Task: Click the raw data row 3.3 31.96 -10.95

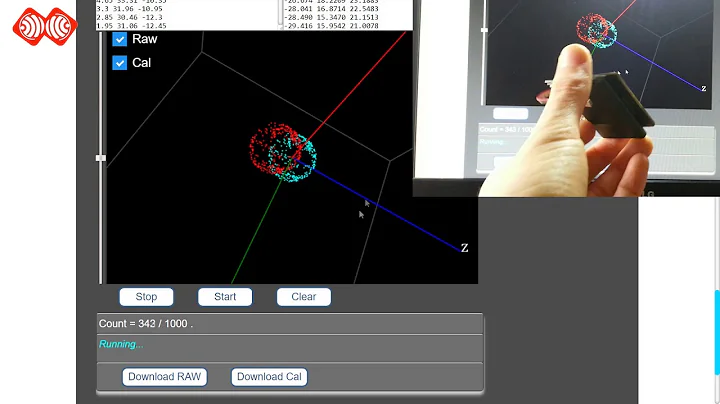Action: pyautogui.click(x=129, y=9)
